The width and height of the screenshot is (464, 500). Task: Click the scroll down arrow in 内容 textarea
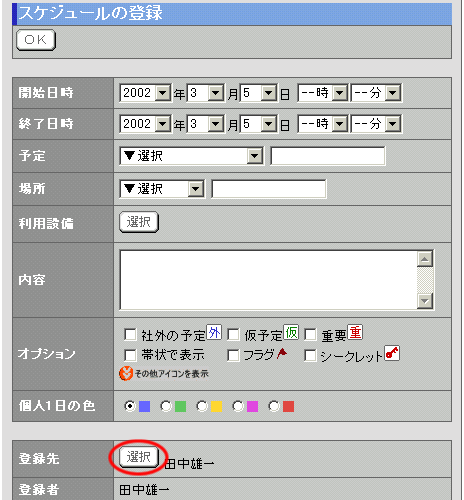(x=425, y=301)
